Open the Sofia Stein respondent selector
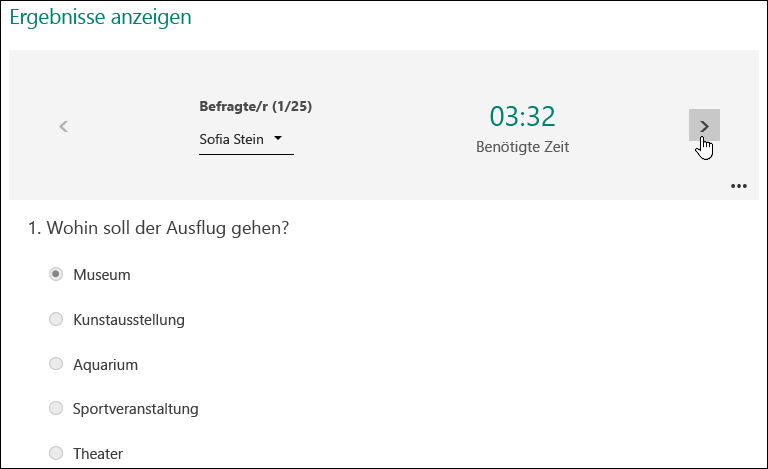The height and width of the screenshot is (469, 768). (246, 140)
